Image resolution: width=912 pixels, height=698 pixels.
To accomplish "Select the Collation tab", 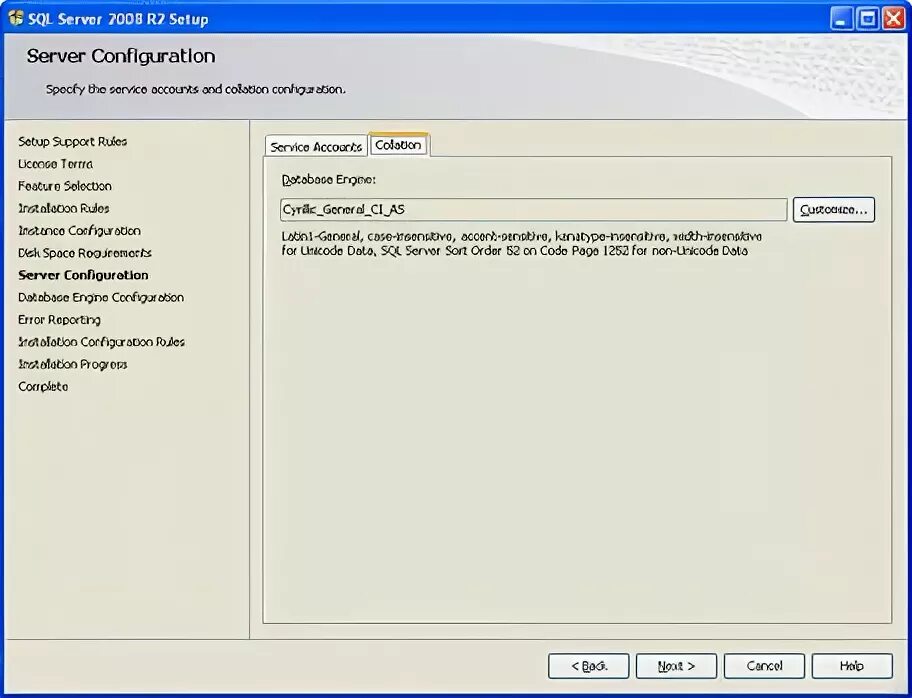I will coord(398,145).
